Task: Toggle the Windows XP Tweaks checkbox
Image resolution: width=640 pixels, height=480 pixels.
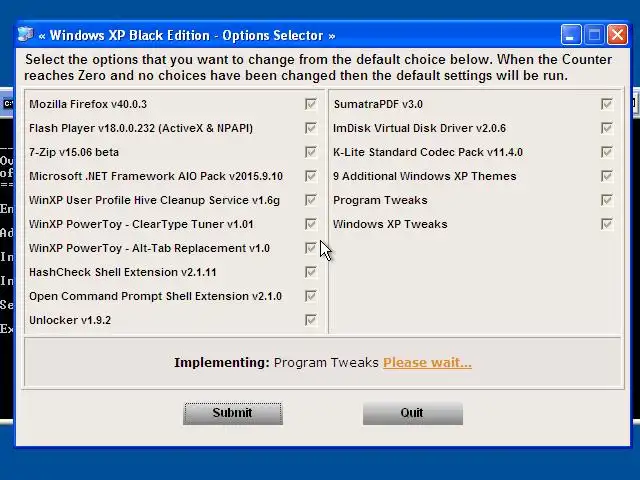Action: 607,224
